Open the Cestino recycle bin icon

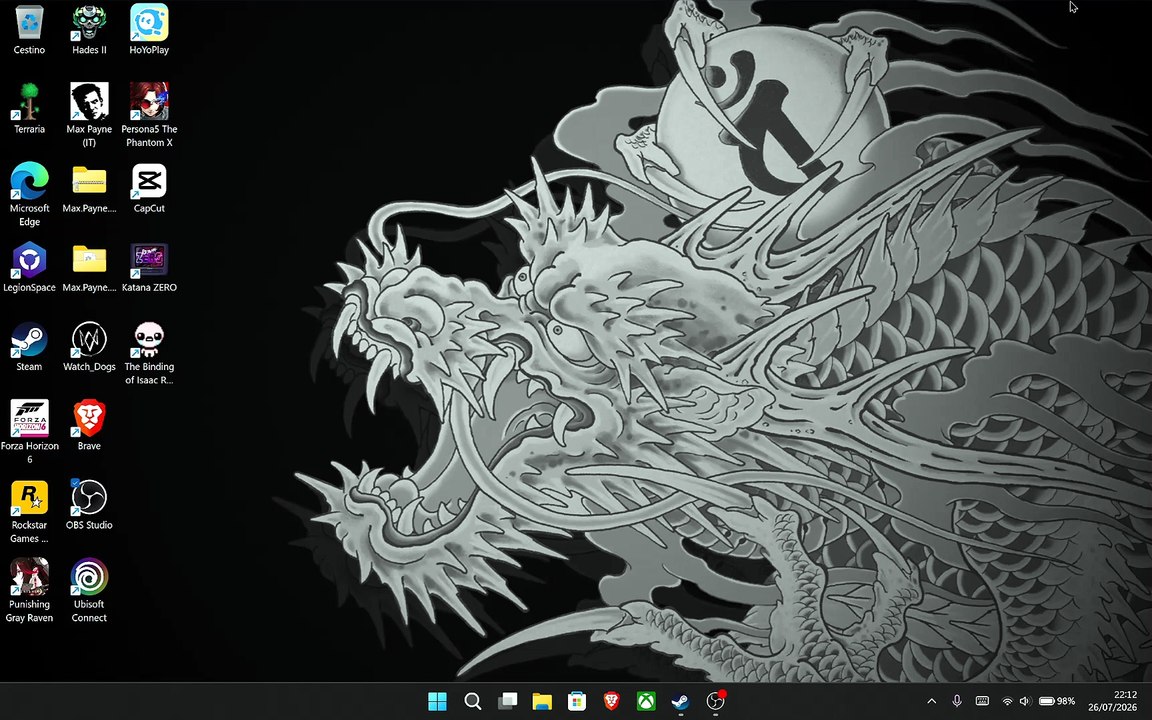[29, 29]
